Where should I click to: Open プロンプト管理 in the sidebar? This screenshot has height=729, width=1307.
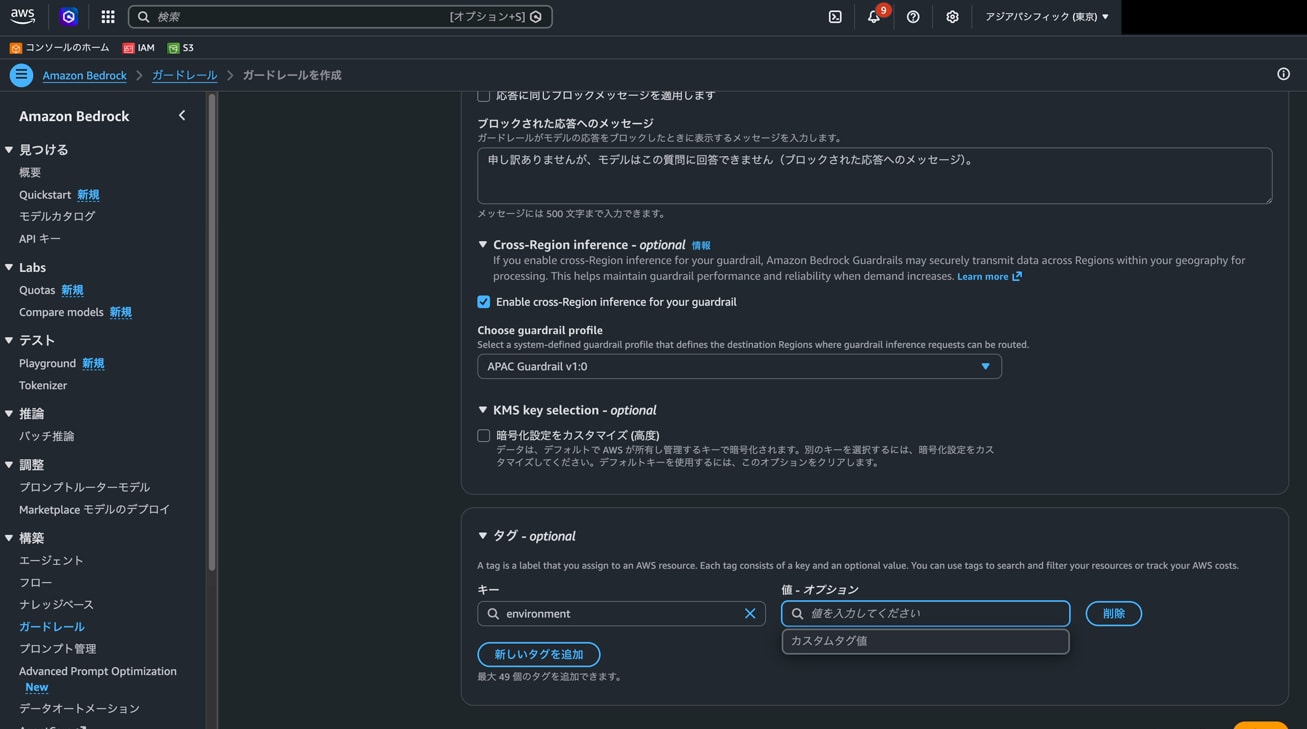[58, 649]
